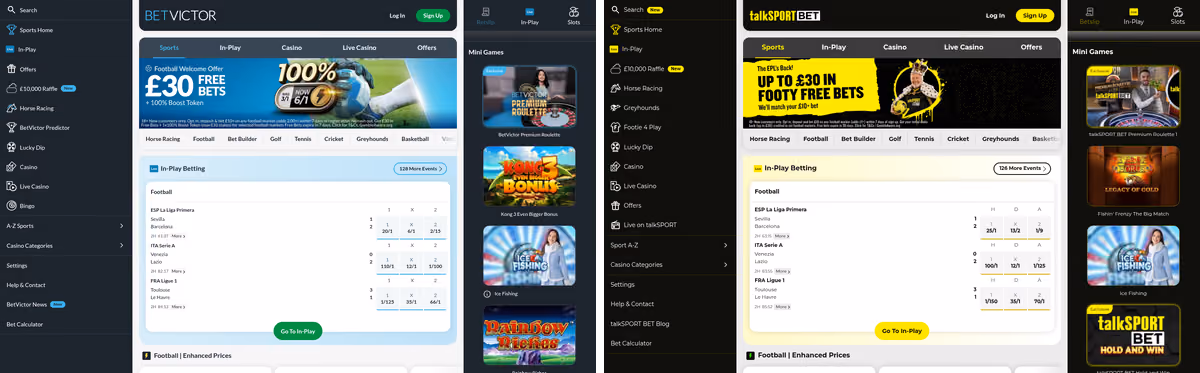Click the green Go To In-Play button on BetVictor
Image resolution: width=1200 pixels, height=373 pixels.
(298, 331)
